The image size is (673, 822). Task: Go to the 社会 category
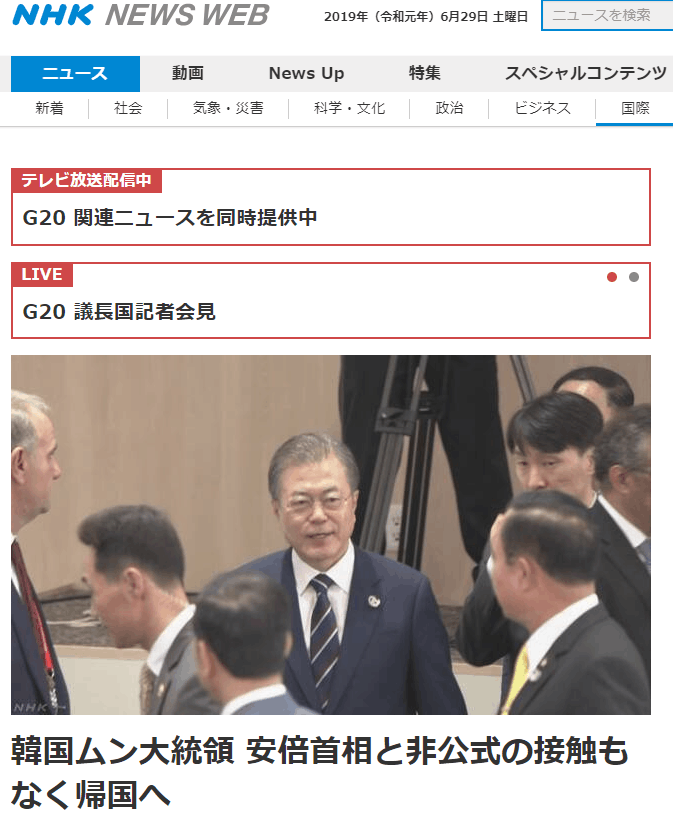click(x=128, y=109)
